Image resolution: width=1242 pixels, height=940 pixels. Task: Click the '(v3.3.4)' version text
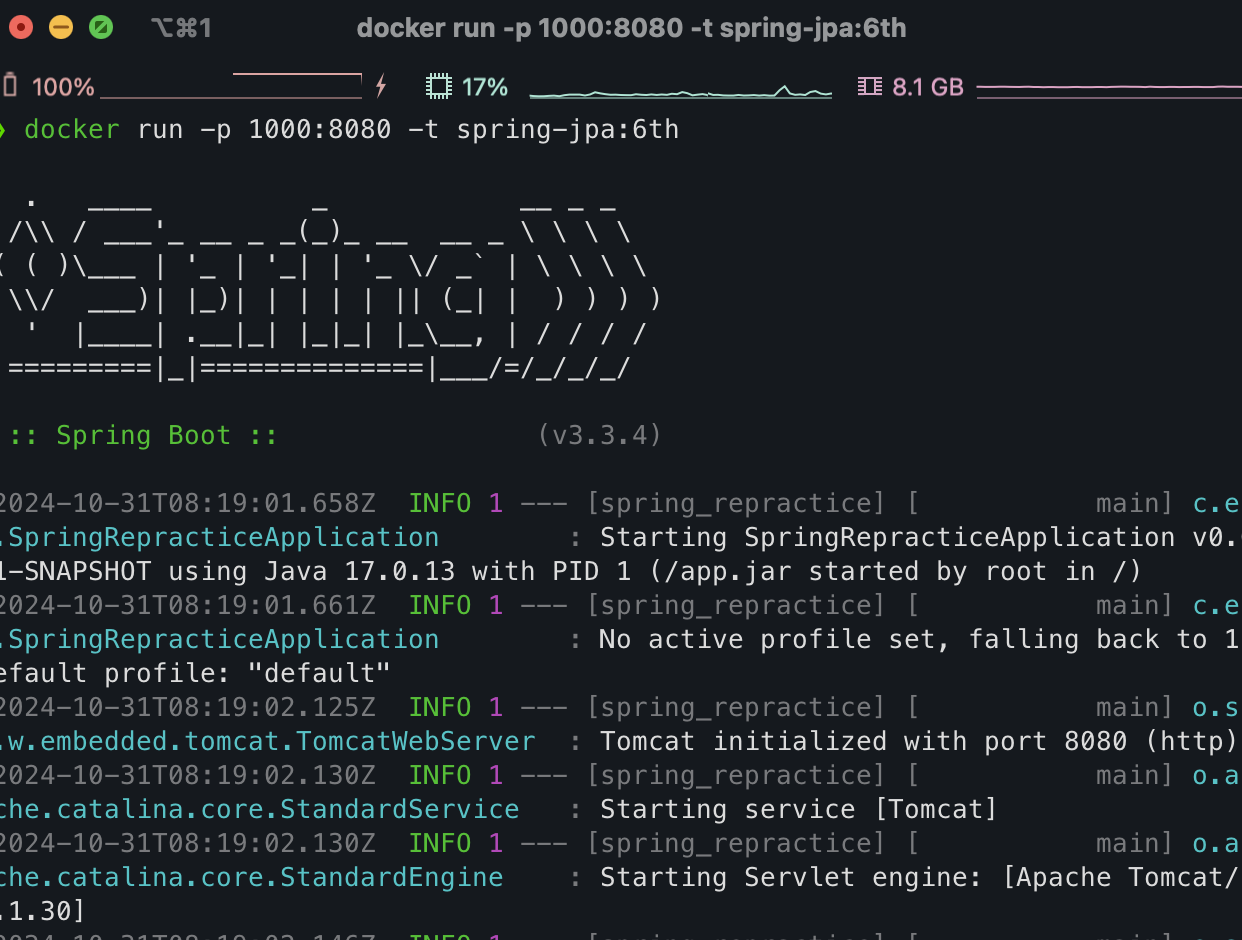tap(600, 436)
